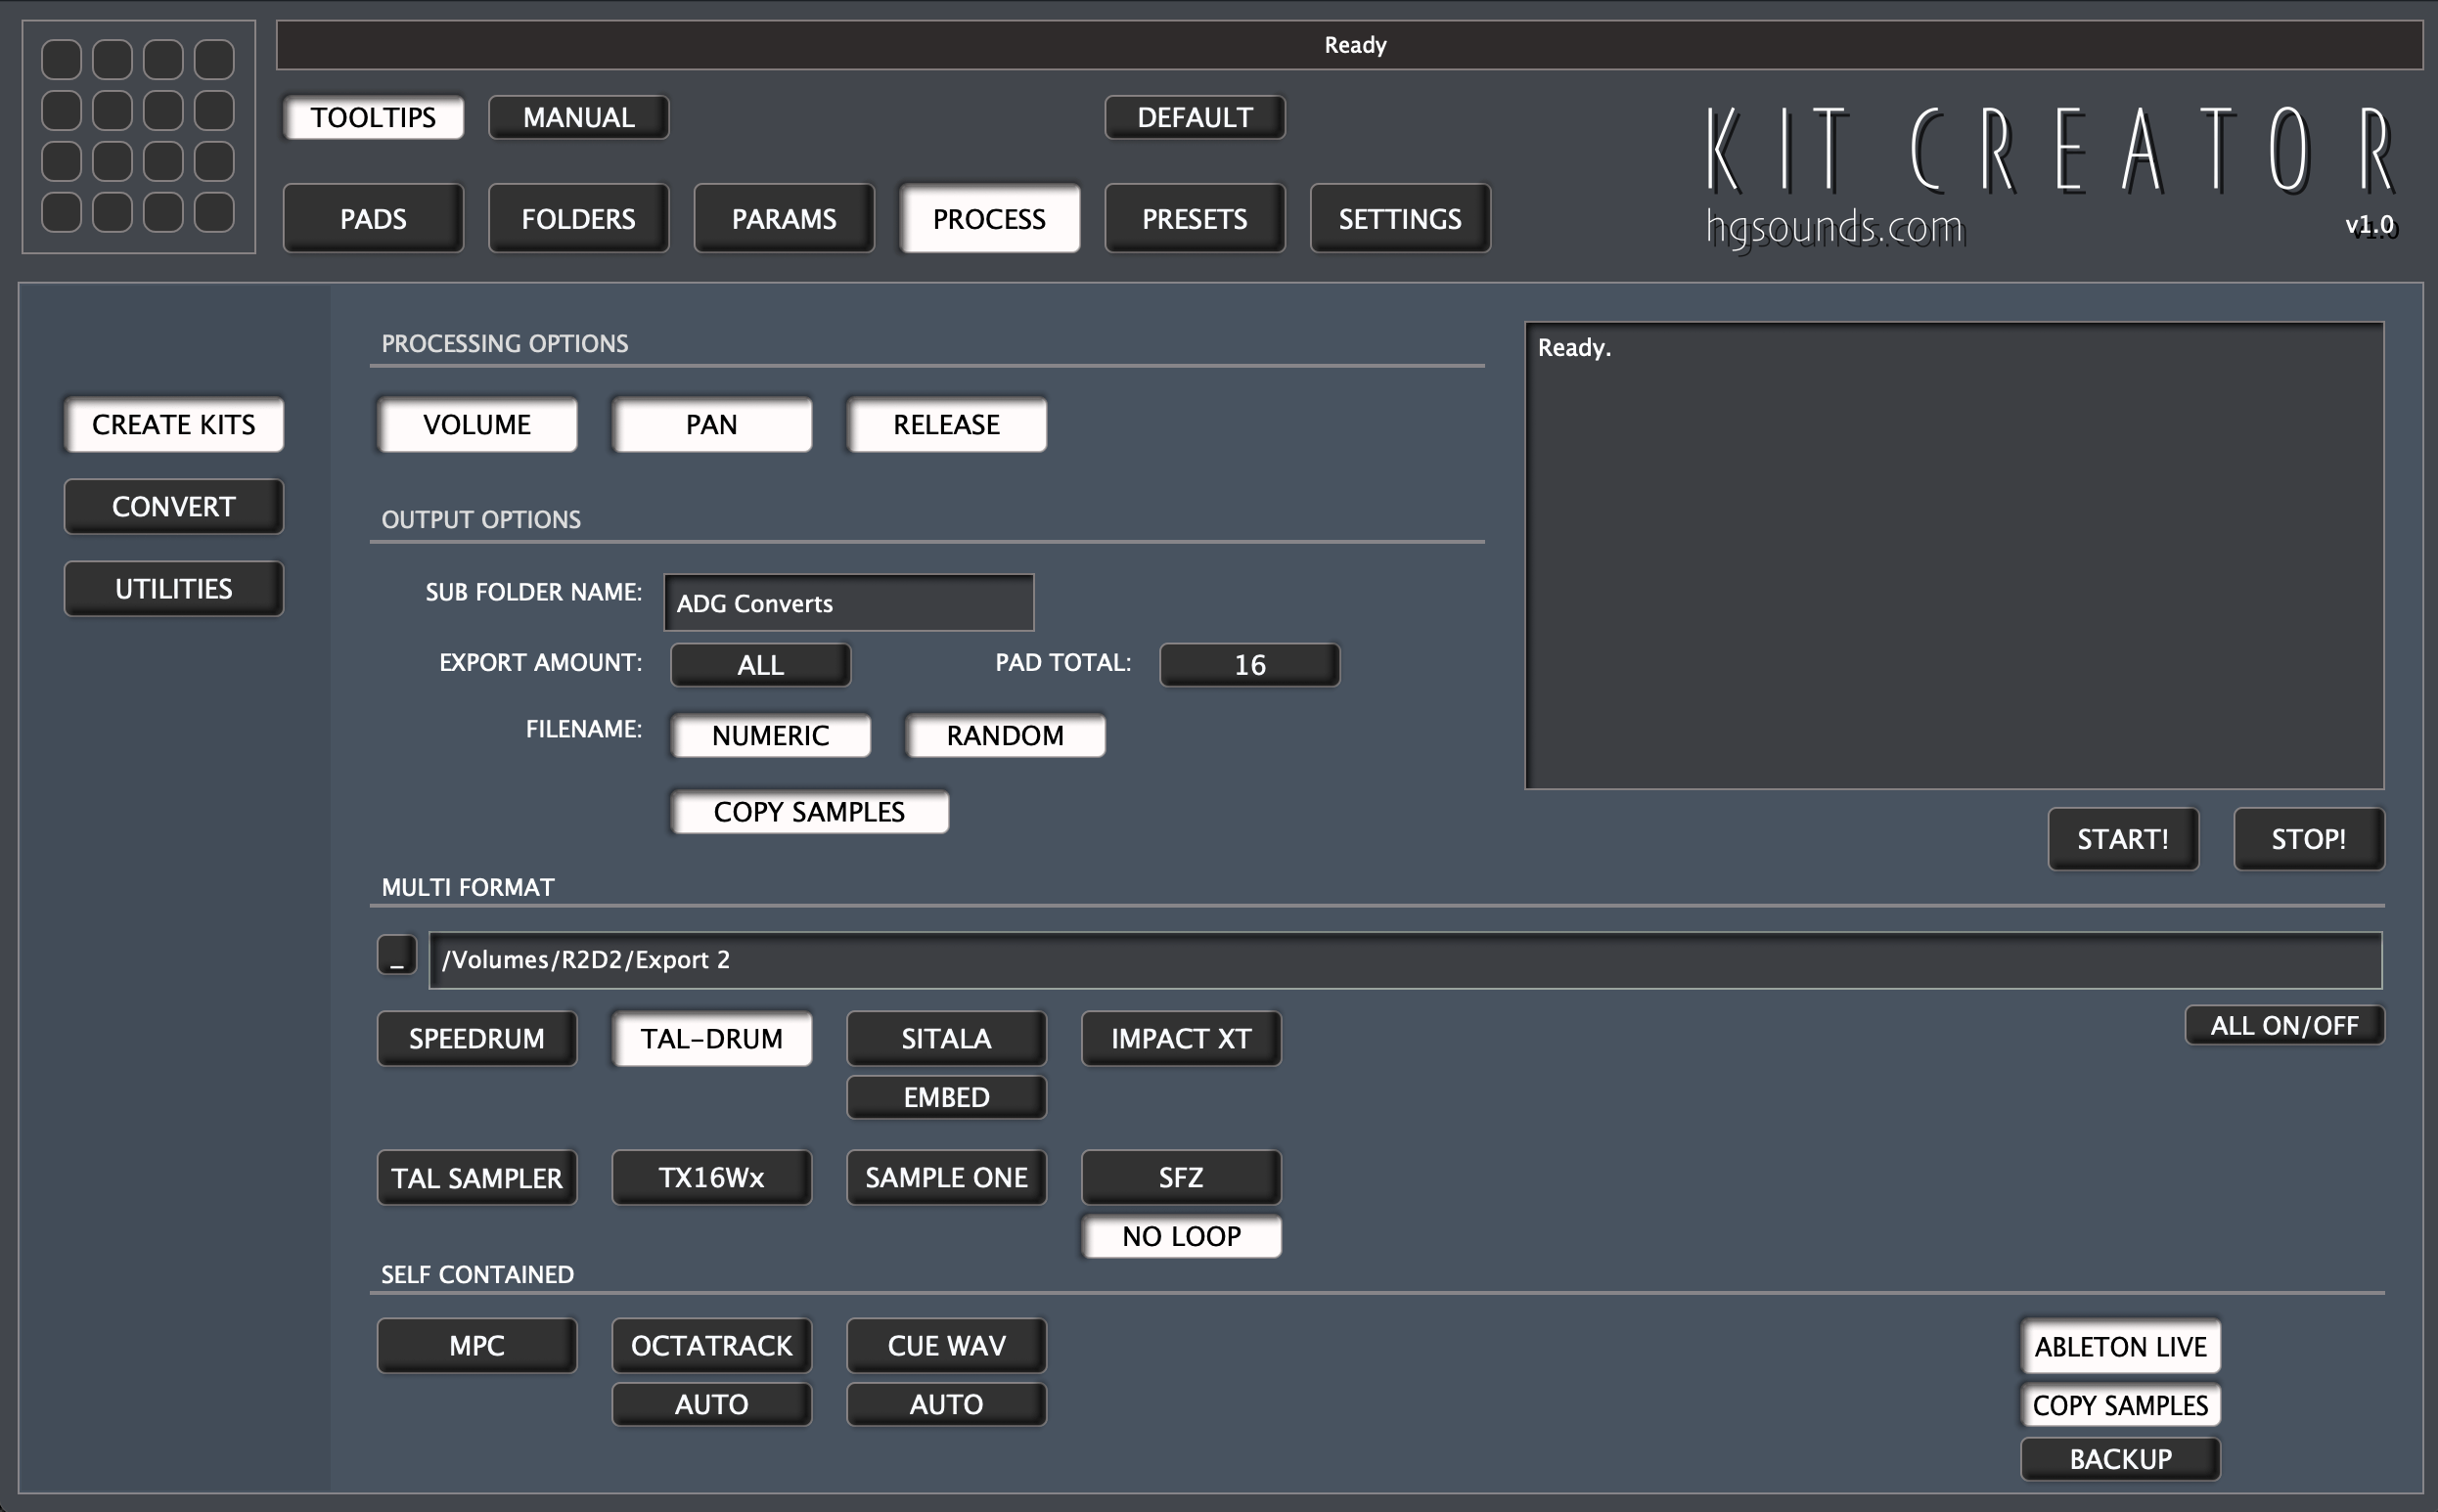This screenshot has width=2438, height=1512.
Task: Open the SETTINGS tab
Action: coord(1399,219)
